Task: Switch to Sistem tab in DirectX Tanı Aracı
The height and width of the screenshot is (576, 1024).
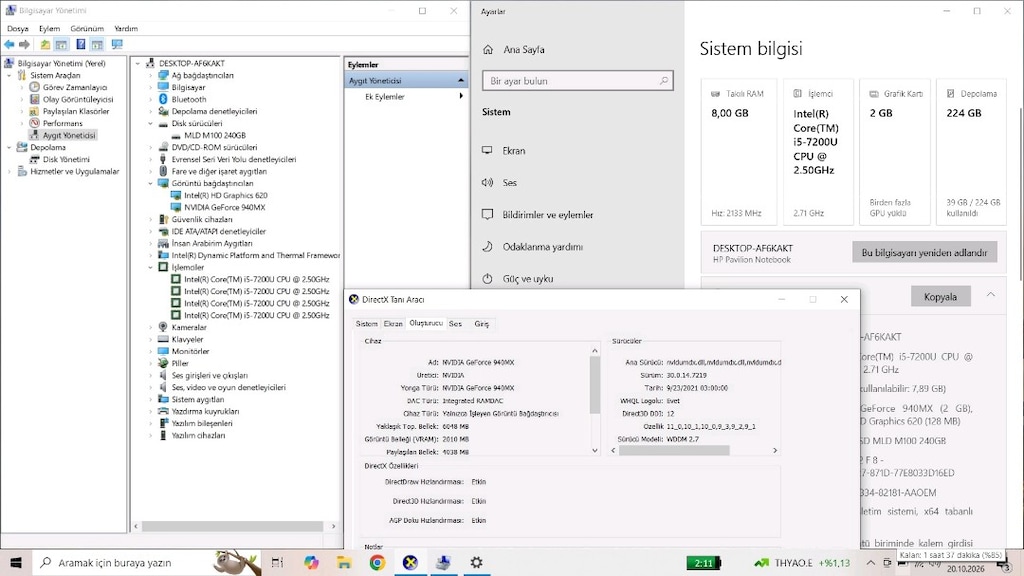Action: tap(366, 324)
